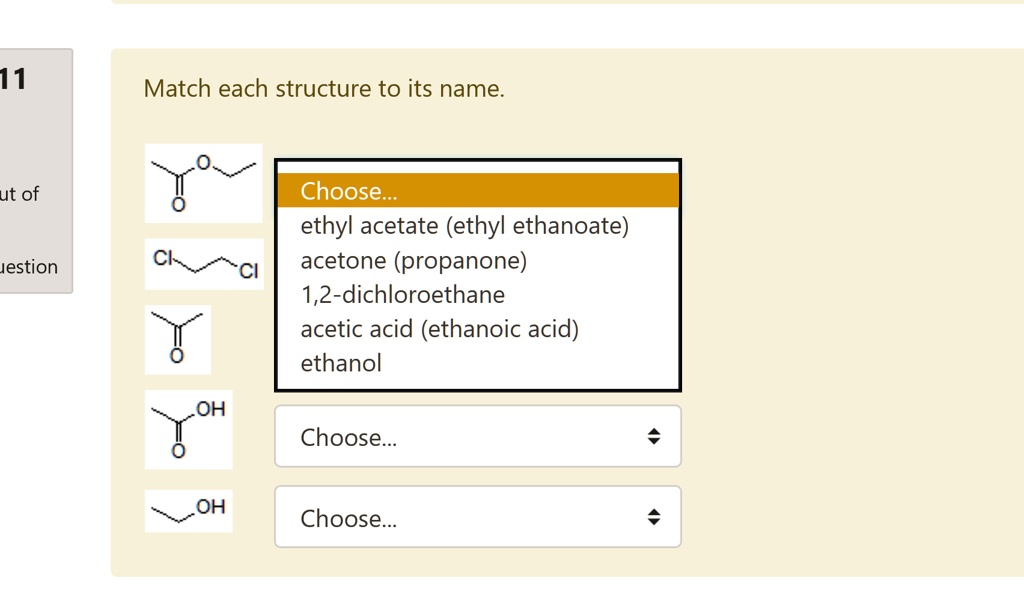Select ethyl acetate (ethyl ethanoate) option
Screen dimensions: 1024x595
coord(464,226)
